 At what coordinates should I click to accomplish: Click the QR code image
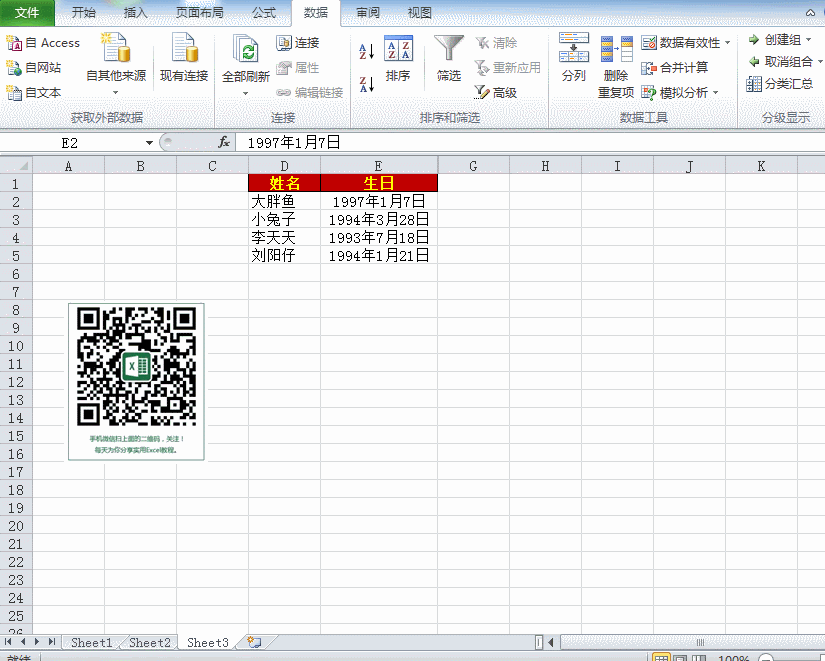136,380
